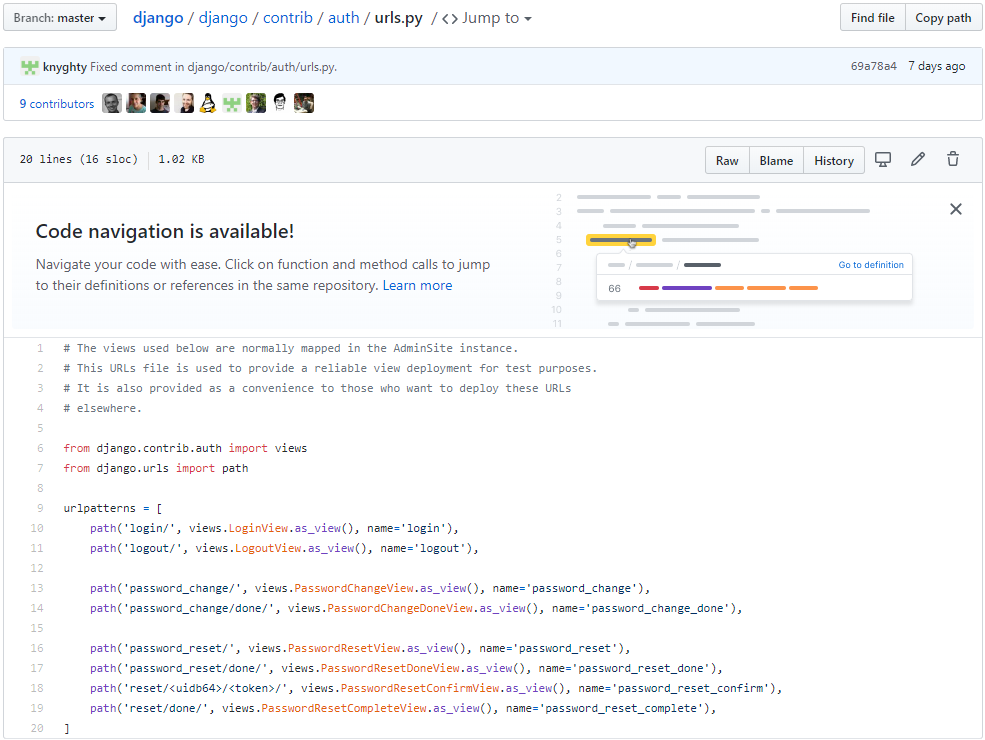Open the auth folder breadcrumb
Viewport: 985px width, 740px height.
[344, 18]
